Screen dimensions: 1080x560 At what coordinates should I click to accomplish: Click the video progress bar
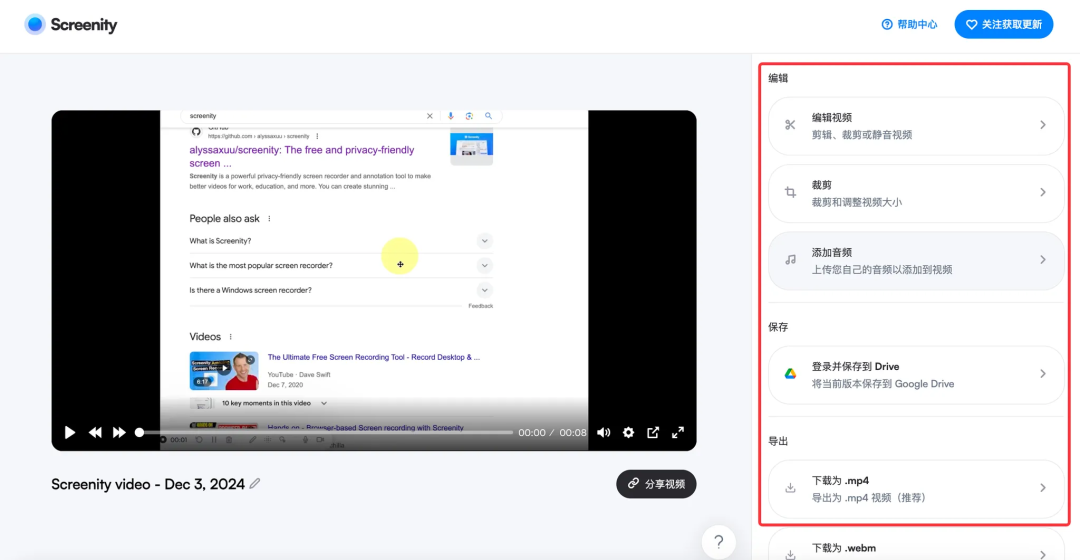[325, 433]
